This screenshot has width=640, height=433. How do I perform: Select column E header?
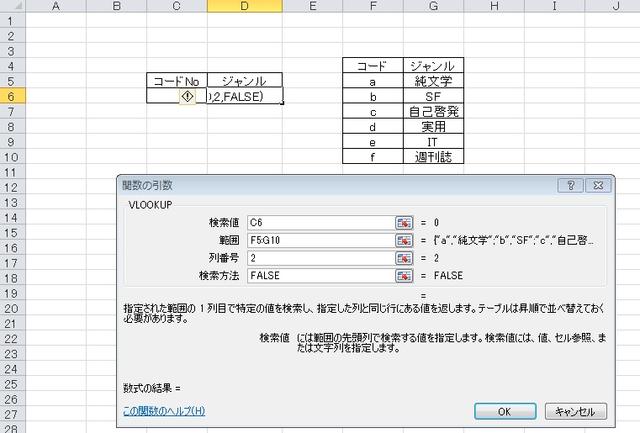312,6
